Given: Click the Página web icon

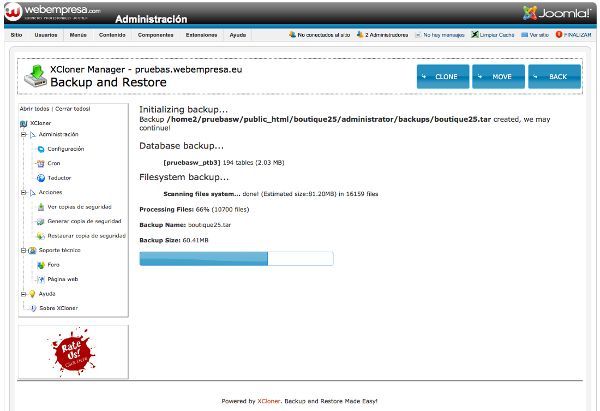Looking at the screenshot, I should pyautogui.click(x=41, y=279).
